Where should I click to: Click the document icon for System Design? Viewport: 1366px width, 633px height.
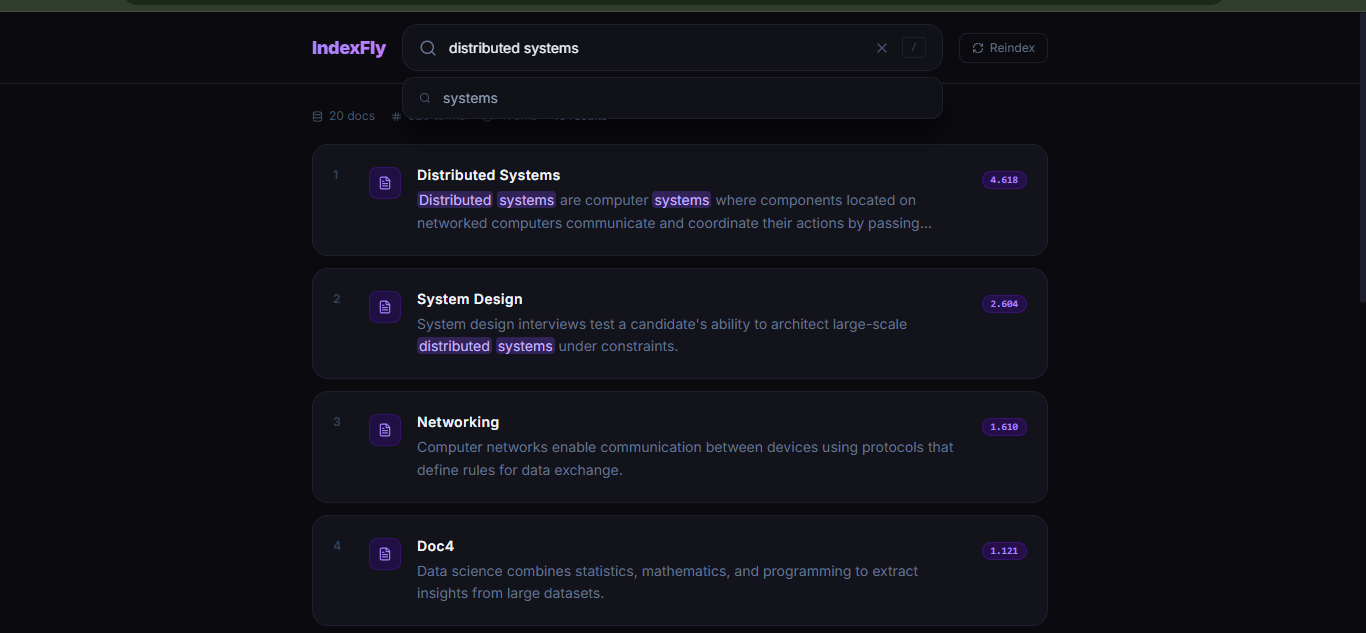(x=385, y=307)
